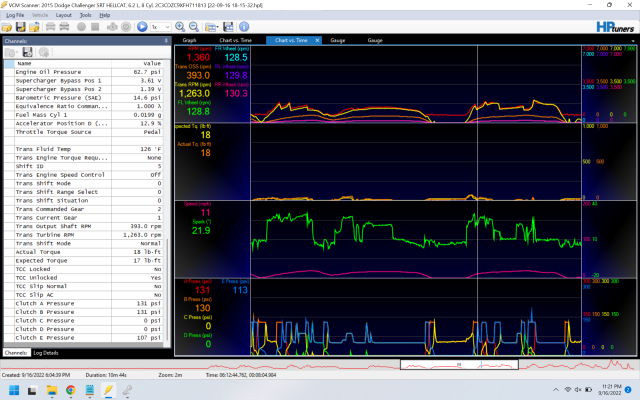Close the active Chart vs. Time tab
This screenshot has width=640, height=400.
(317, 40)
